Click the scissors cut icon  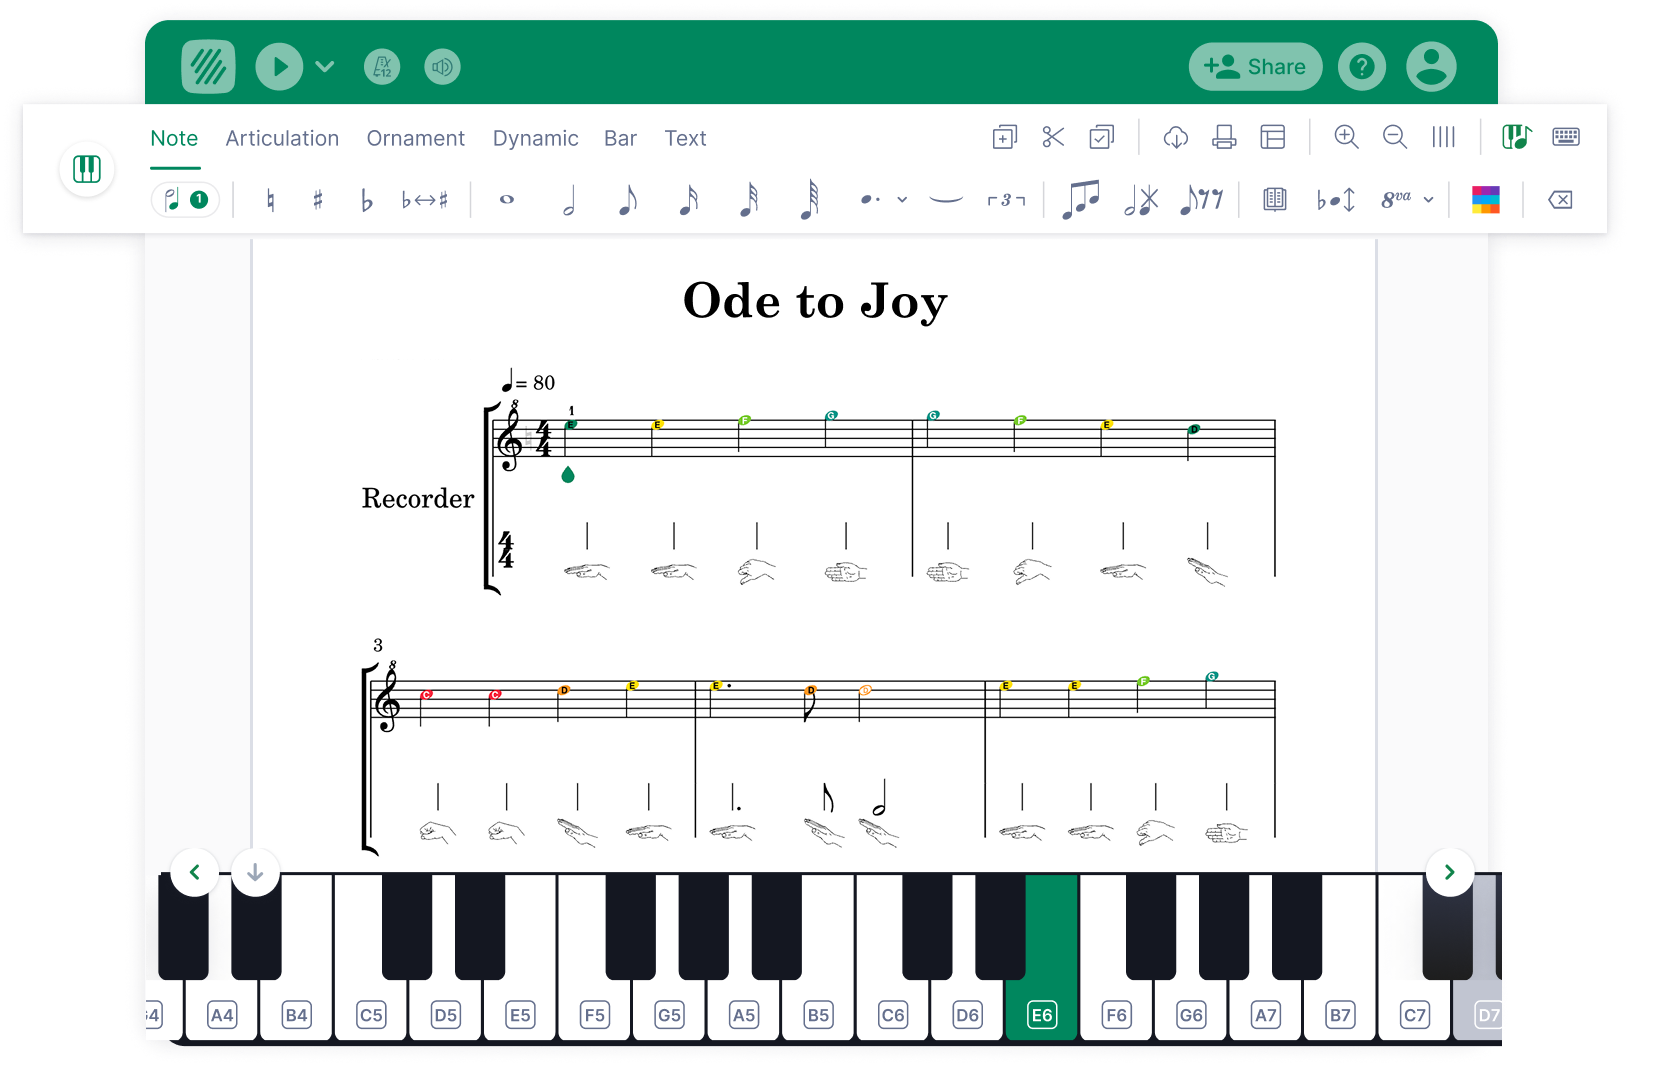(x=1053, y=138)
